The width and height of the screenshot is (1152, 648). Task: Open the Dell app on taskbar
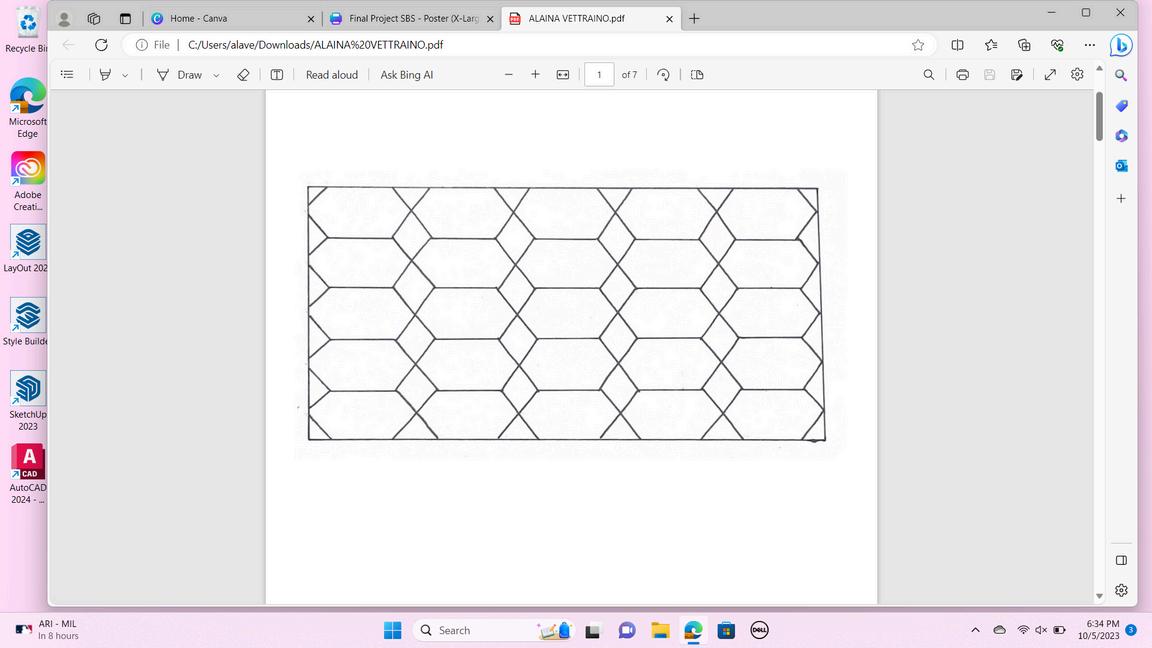tap(760, 630)
